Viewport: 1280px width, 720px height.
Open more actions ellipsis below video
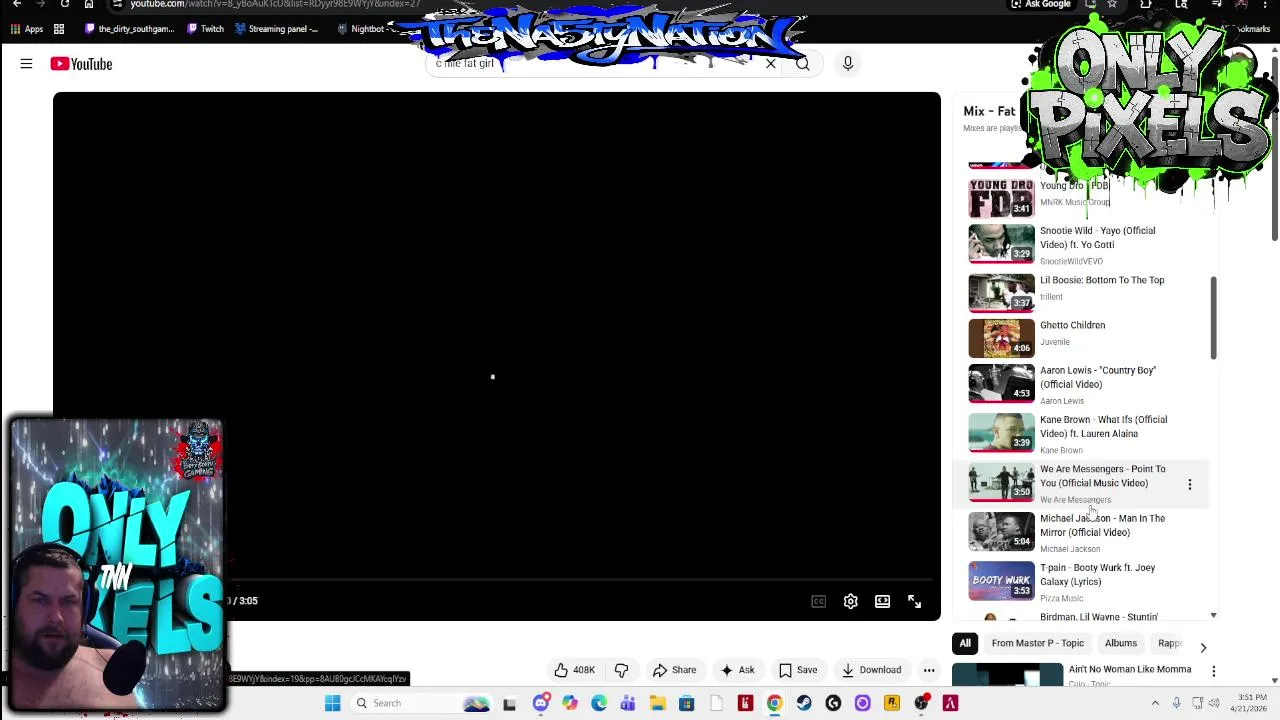coord(929,670)
